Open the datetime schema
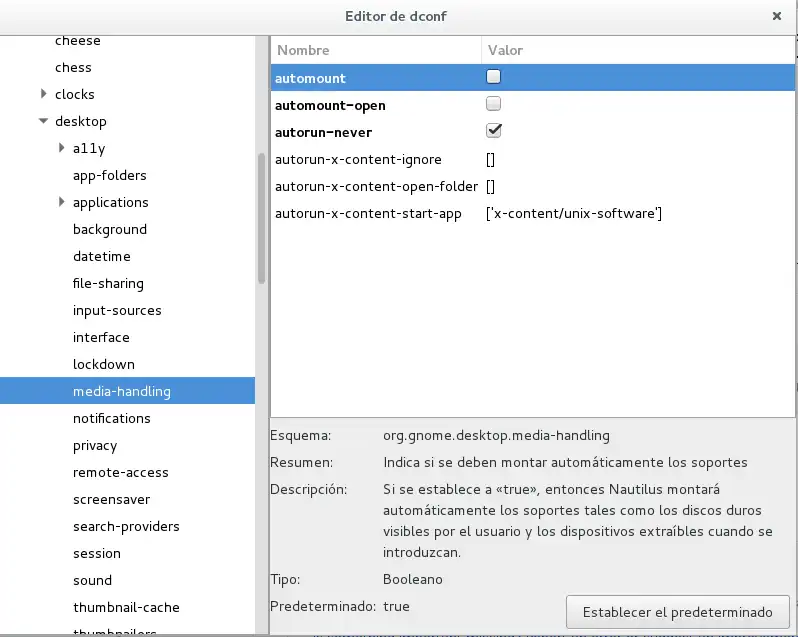 pyautogui.click(x=102, y=256)
